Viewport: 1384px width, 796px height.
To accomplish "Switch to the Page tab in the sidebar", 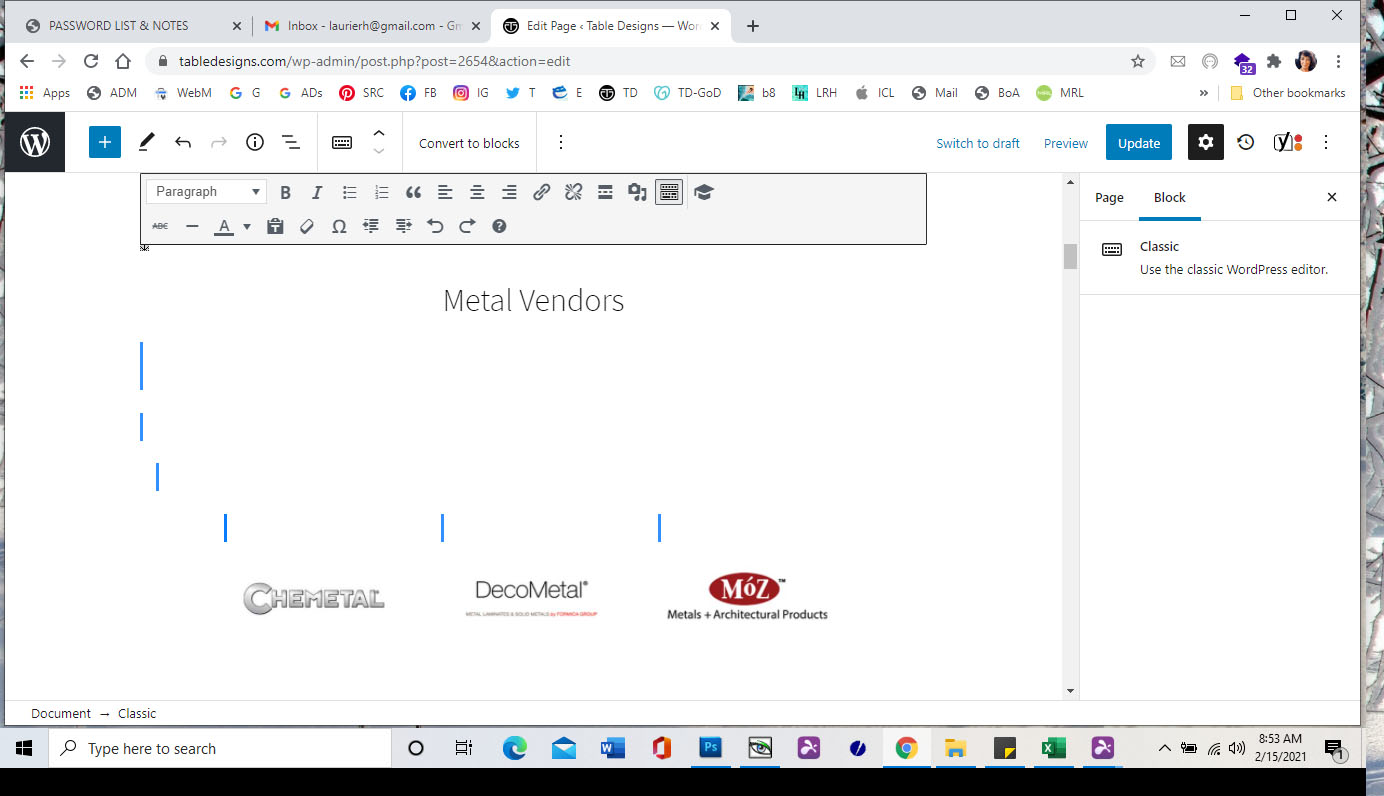I will coord(1109,197).
